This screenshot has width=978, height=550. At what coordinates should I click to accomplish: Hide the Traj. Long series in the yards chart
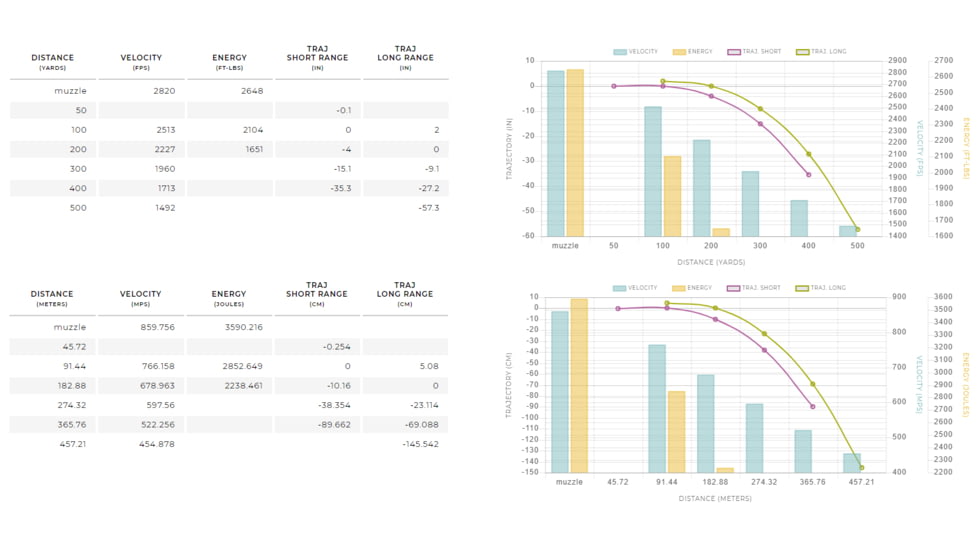pos(821,51)
